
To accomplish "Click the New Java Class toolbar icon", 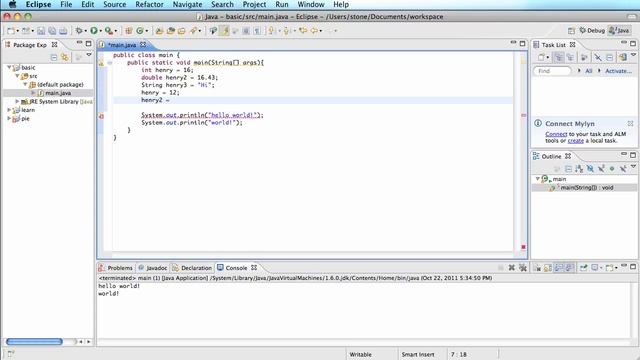I will [140, 31].
